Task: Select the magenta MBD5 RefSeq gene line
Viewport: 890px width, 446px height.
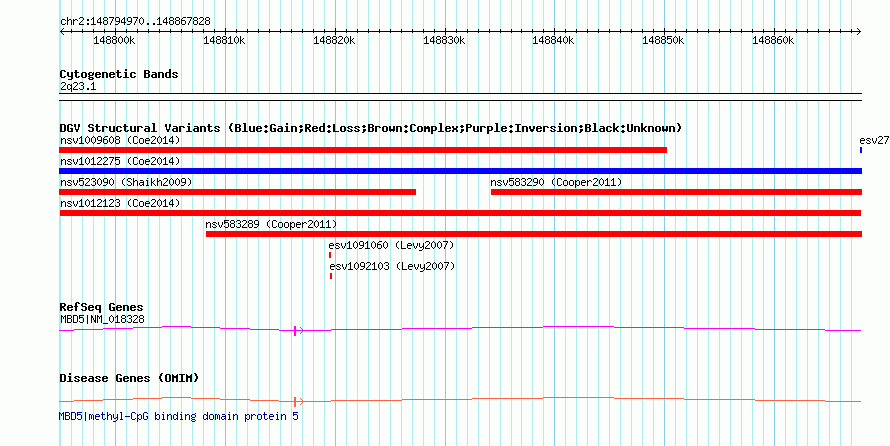Action: [x=460, y=329]
